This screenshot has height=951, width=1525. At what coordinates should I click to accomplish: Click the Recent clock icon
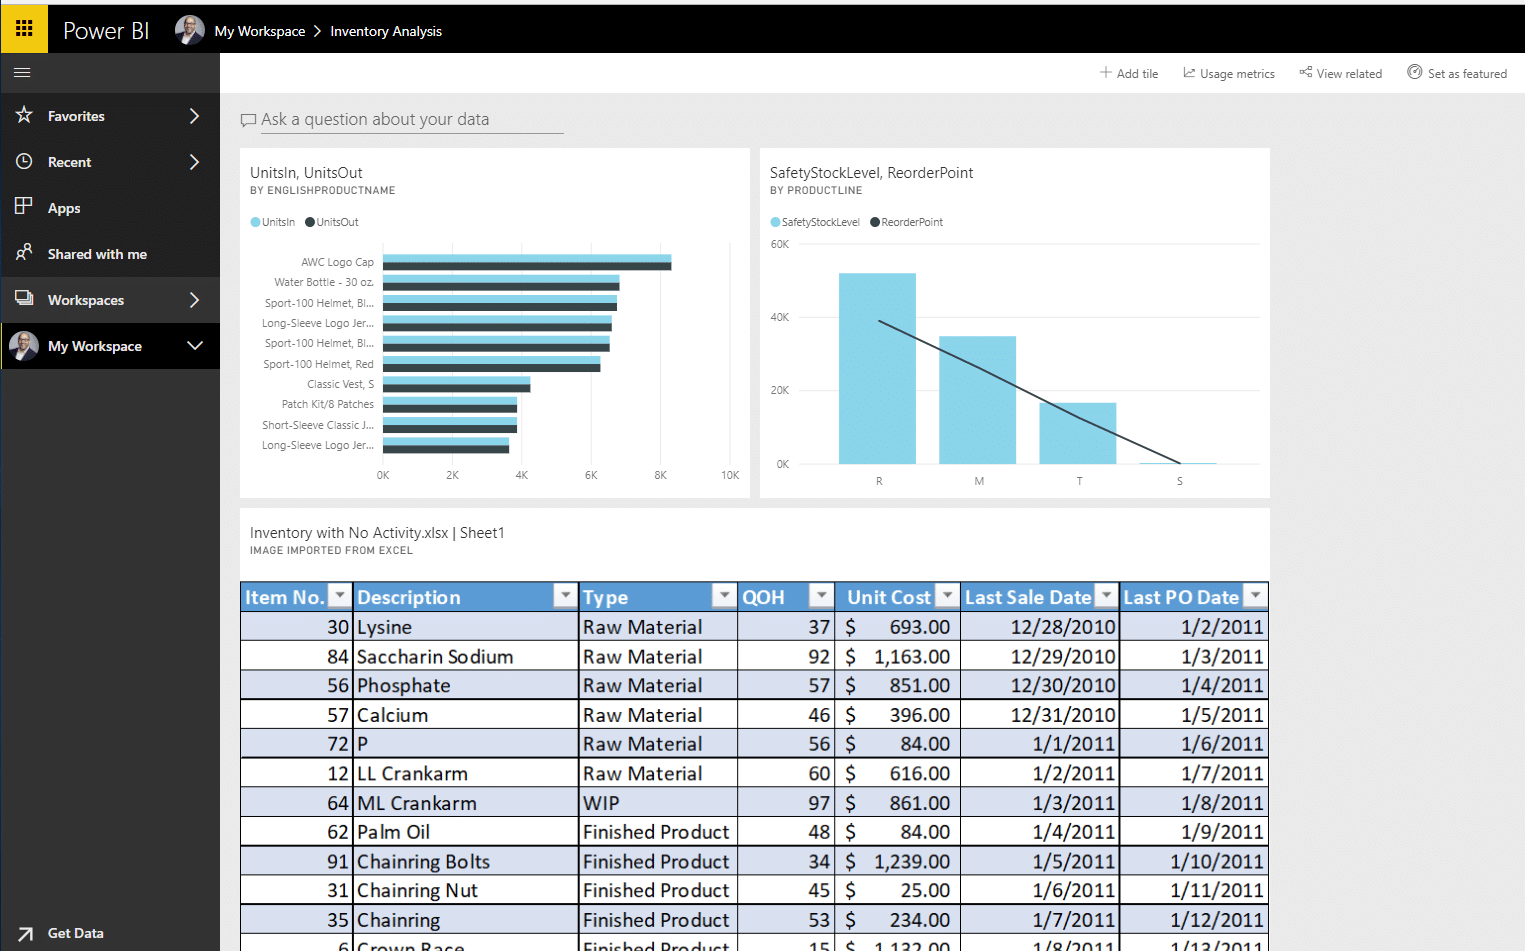24,162
